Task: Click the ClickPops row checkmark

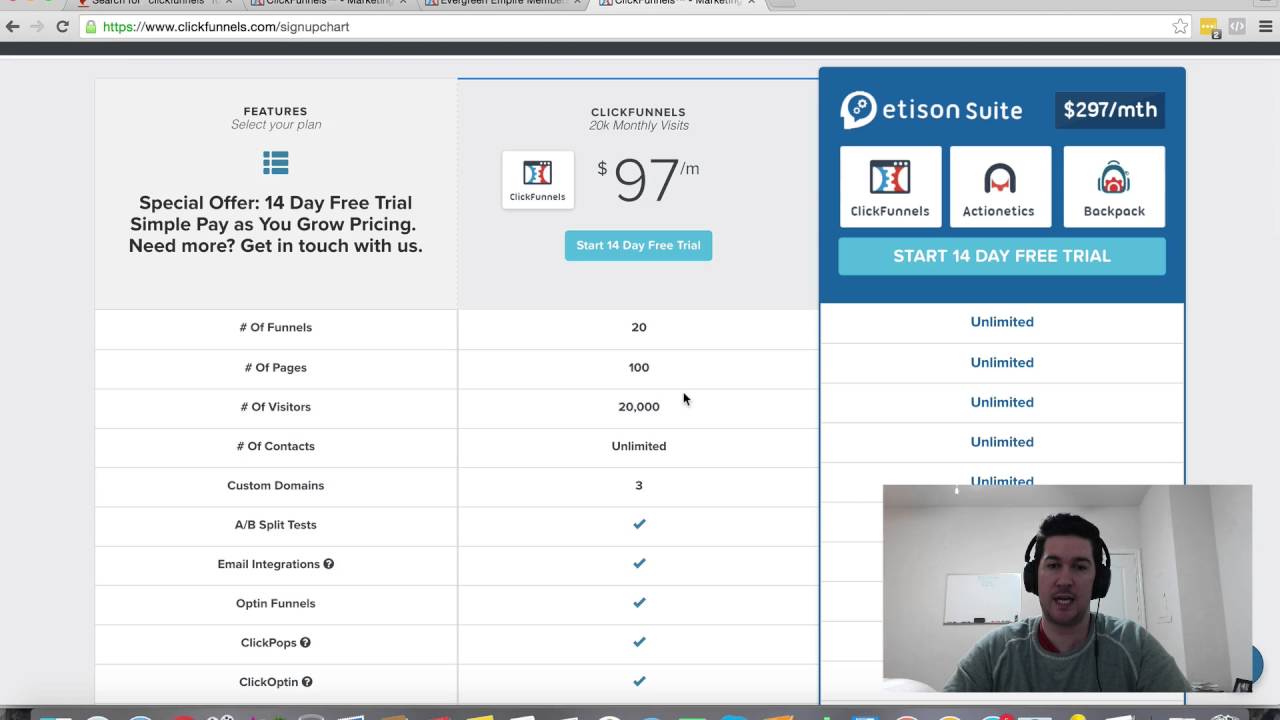Action: (x=639, y=642)
